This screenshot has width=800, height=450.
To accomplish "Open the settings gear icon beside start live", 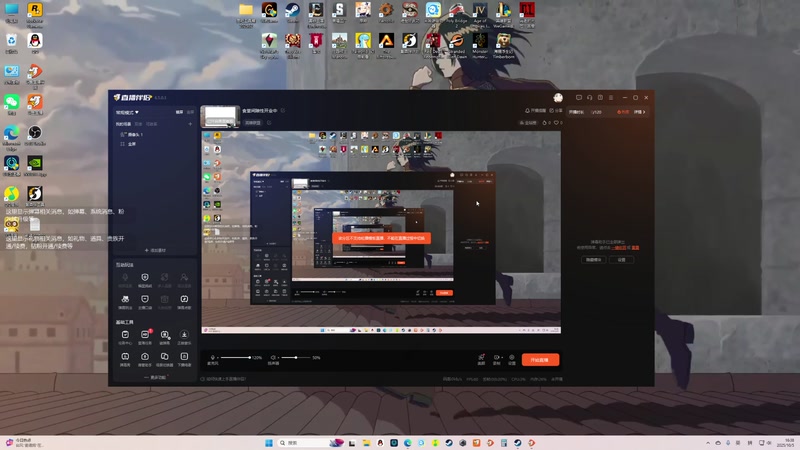I will point(512,360).
